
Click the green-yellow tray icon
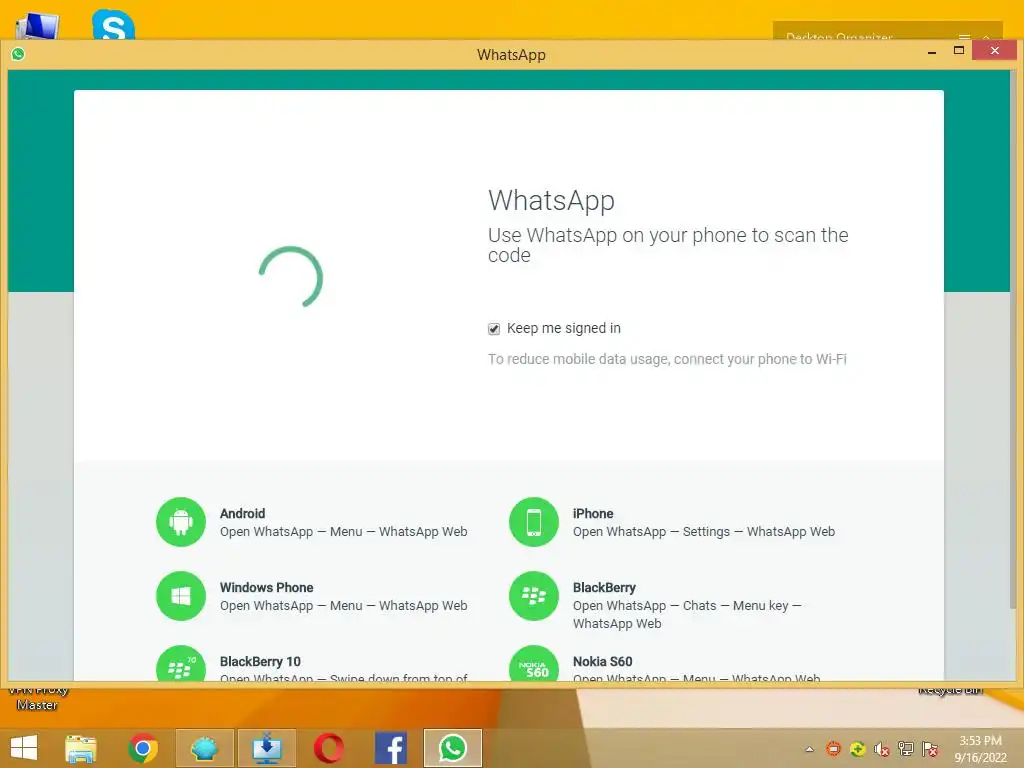coord(857,749)
